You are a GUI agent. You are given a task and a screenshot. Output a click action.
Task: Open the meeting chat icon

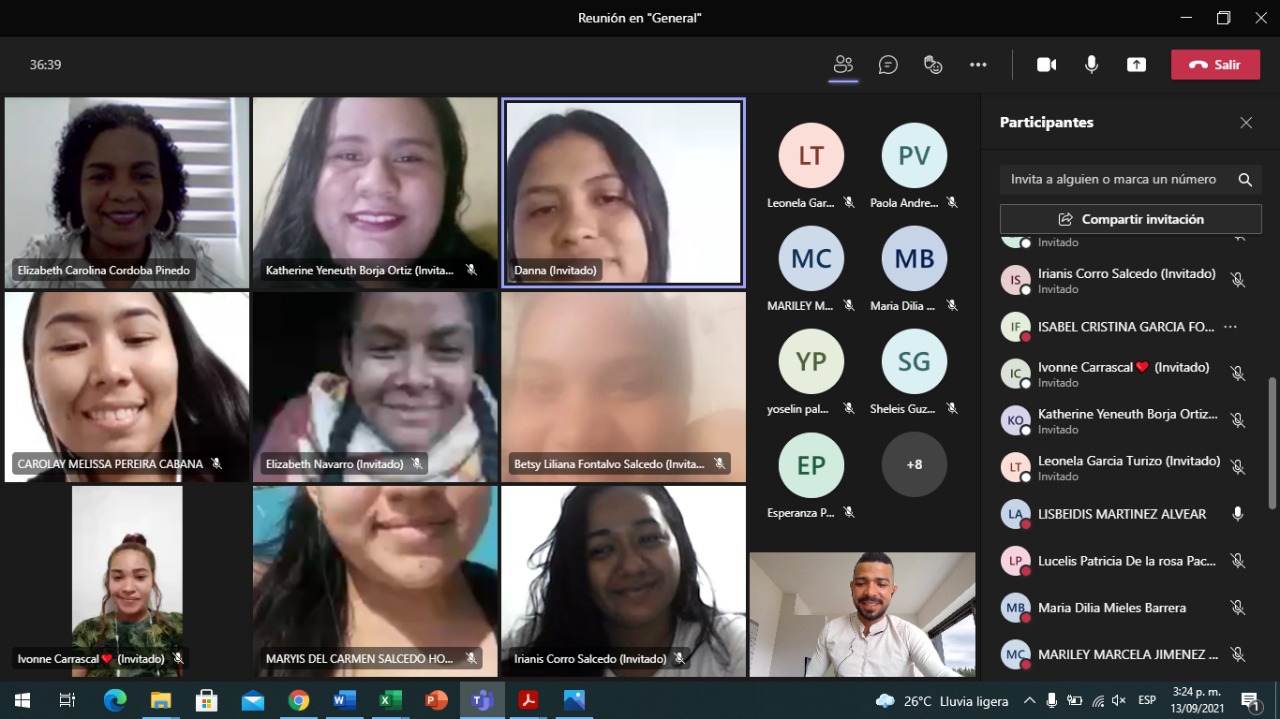pos(888,65)
